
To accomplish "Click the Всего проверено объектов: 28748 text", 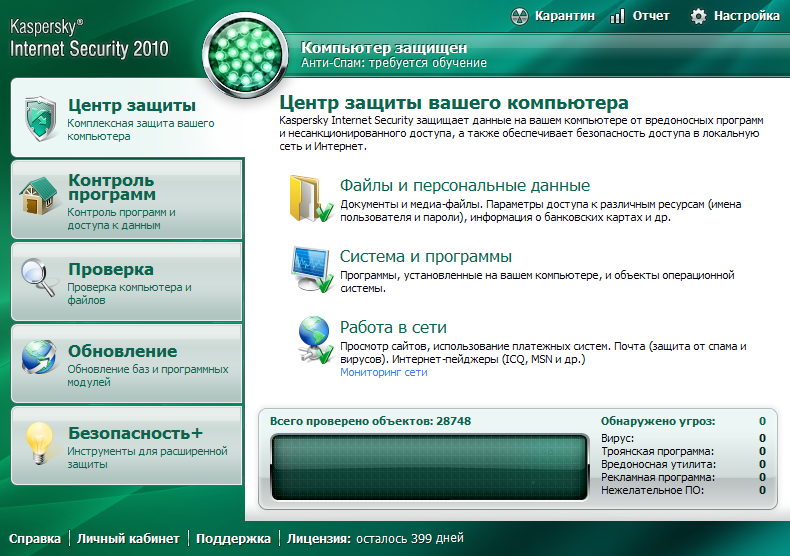I will pos(370,421).
